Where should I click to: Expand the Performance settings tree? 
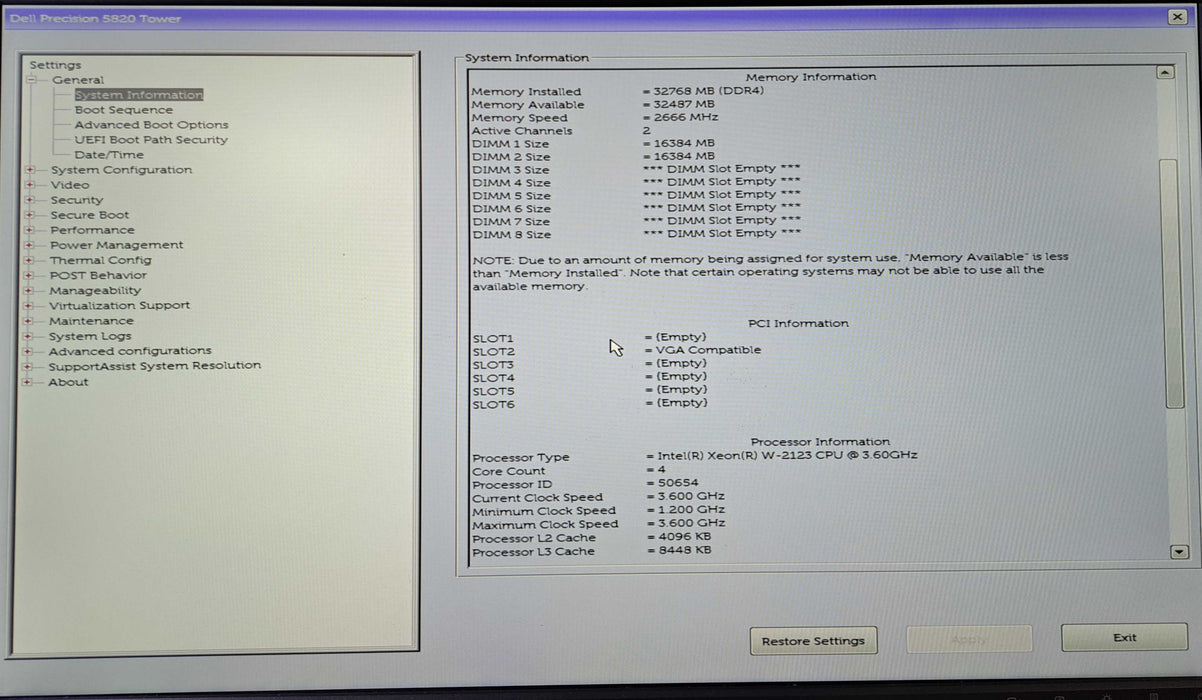[x=31, y=229]
